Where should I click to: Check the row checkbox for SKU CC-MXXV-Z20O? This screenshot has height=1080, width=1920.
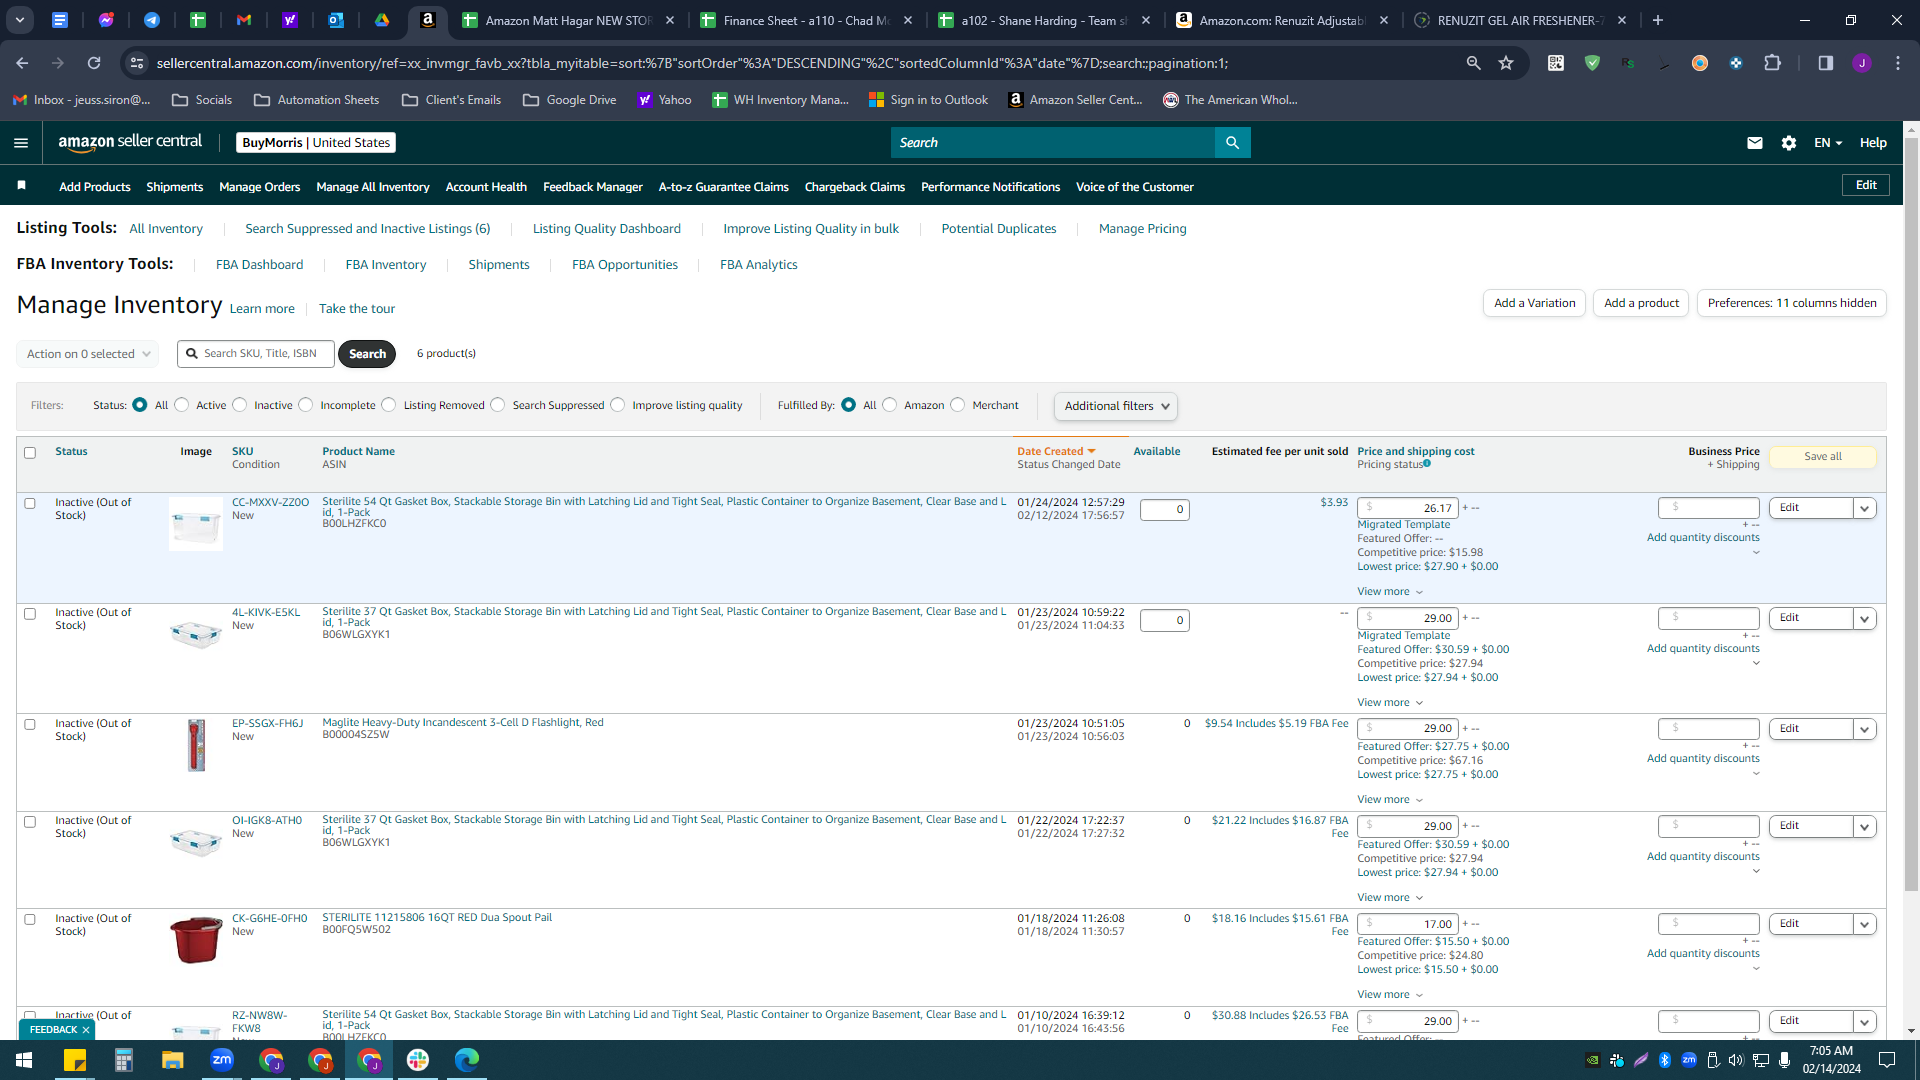coord(30,504)
